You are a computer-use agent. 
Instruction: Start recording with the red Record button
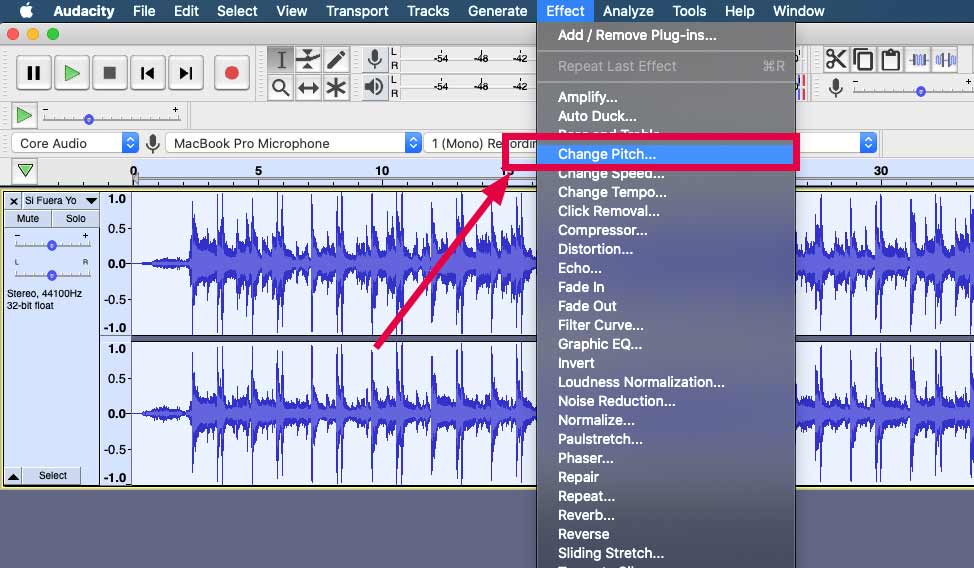click(232, 73)
